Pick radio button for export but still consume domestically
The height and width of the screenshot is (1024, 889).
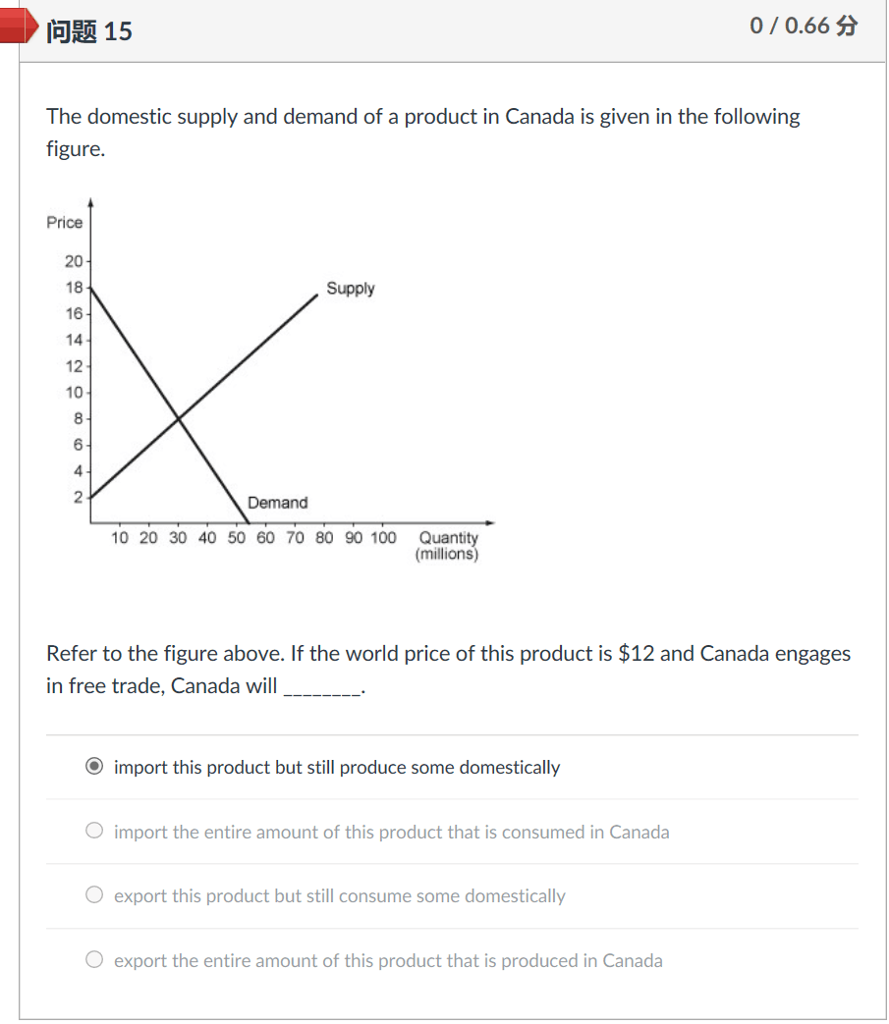[95, 895]
